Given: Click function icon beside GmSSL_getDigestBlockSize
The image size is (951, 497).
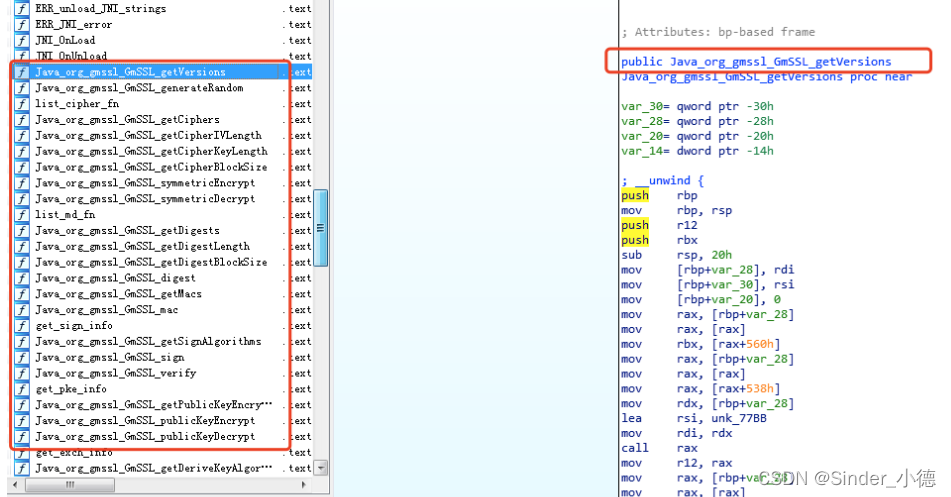Looking at the screenshot, I should 22,262.
